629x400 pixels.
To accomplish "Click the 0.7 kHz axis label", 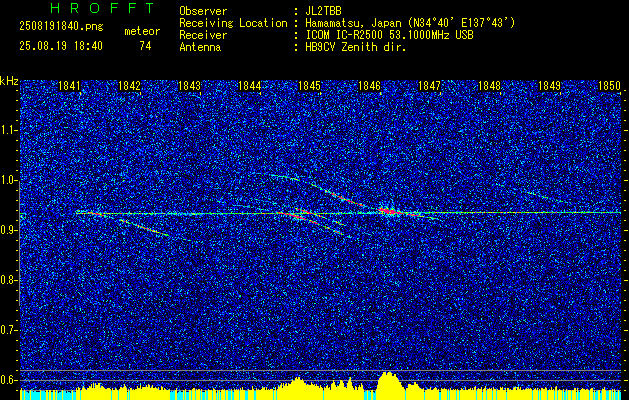I will 8,330.
